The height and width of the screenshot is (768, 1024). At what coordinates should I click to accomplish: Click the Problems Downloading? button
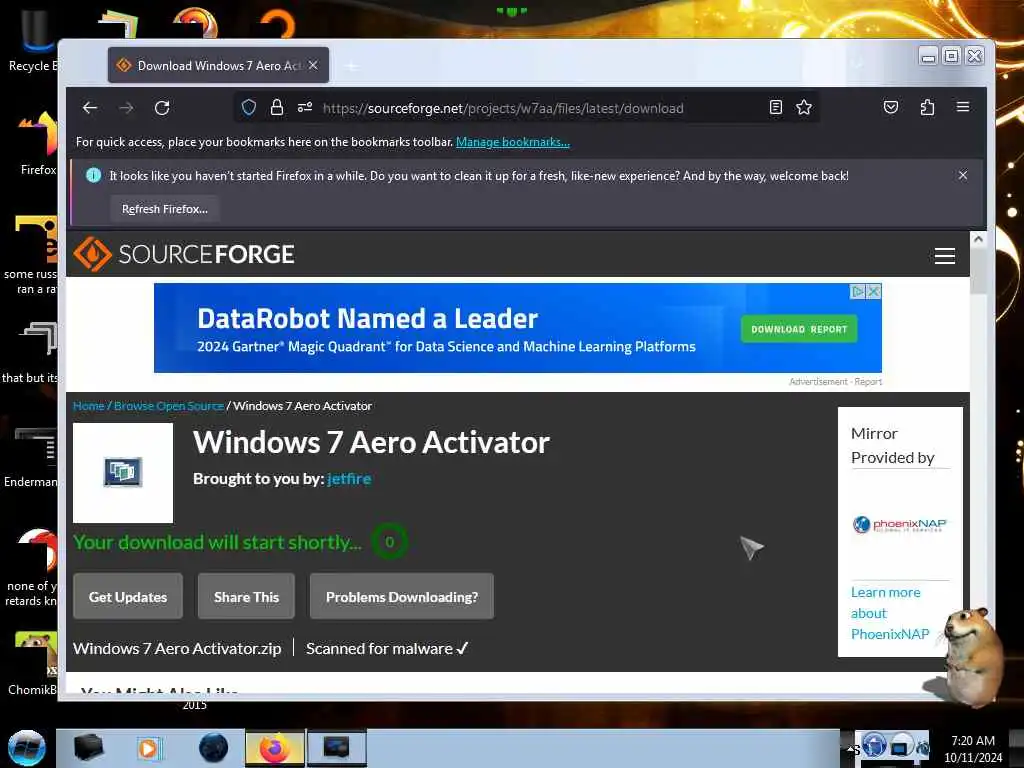pyautogui.click(x=402, y=596)
